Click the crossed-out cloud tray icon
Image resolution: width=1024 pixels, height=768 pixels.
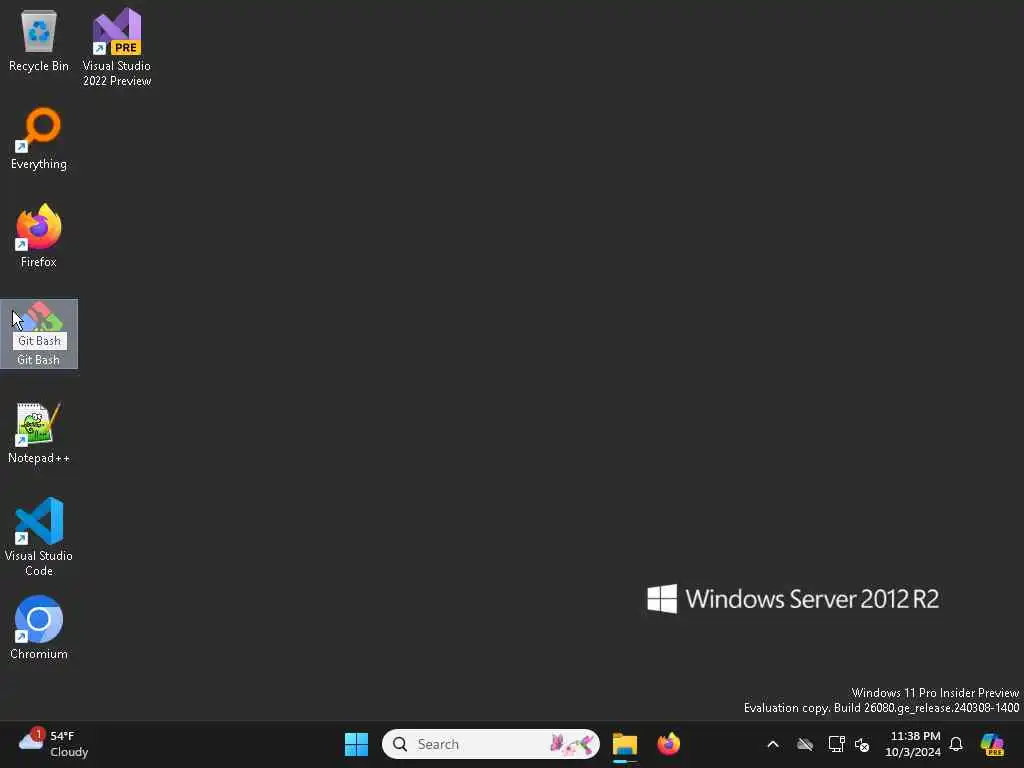point(805,744)
